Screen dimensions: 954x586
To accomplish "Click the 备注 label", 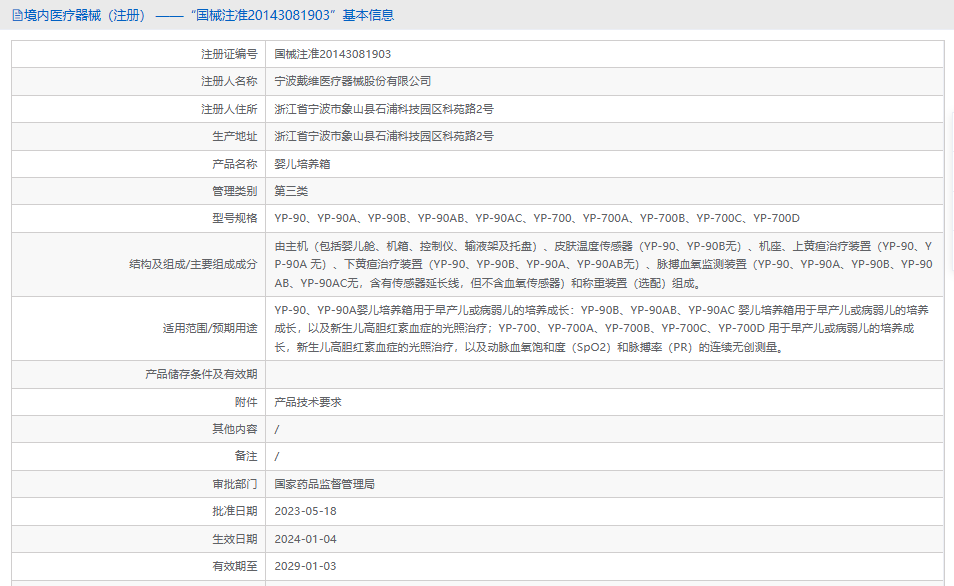I will point(246,456).
